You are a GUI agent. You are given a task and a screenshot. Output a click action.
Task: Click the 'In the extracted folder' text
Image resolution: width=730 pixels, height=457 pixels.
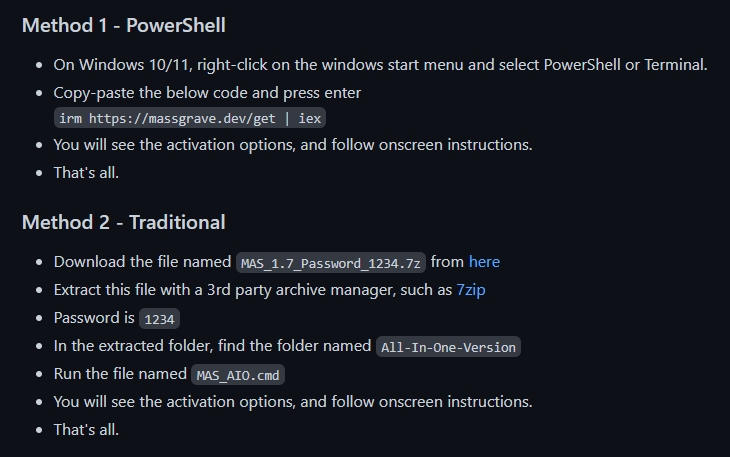[213, 346]
